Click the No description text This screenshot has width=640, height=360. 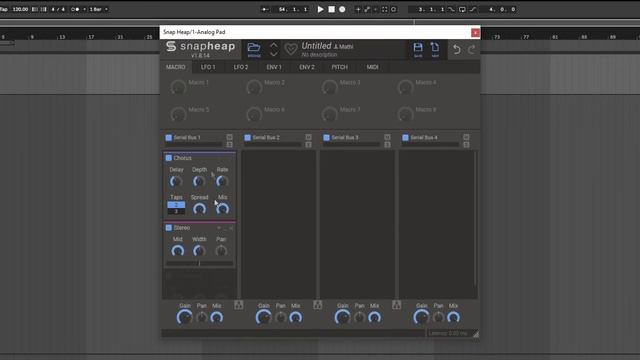(319, 55)
